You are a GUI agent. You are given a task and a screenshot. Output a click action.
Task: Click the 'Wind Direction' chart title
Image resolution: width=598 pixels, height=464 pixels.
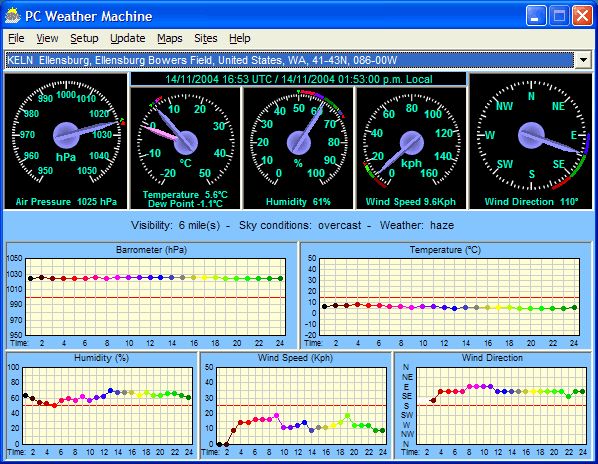[492, 358]
